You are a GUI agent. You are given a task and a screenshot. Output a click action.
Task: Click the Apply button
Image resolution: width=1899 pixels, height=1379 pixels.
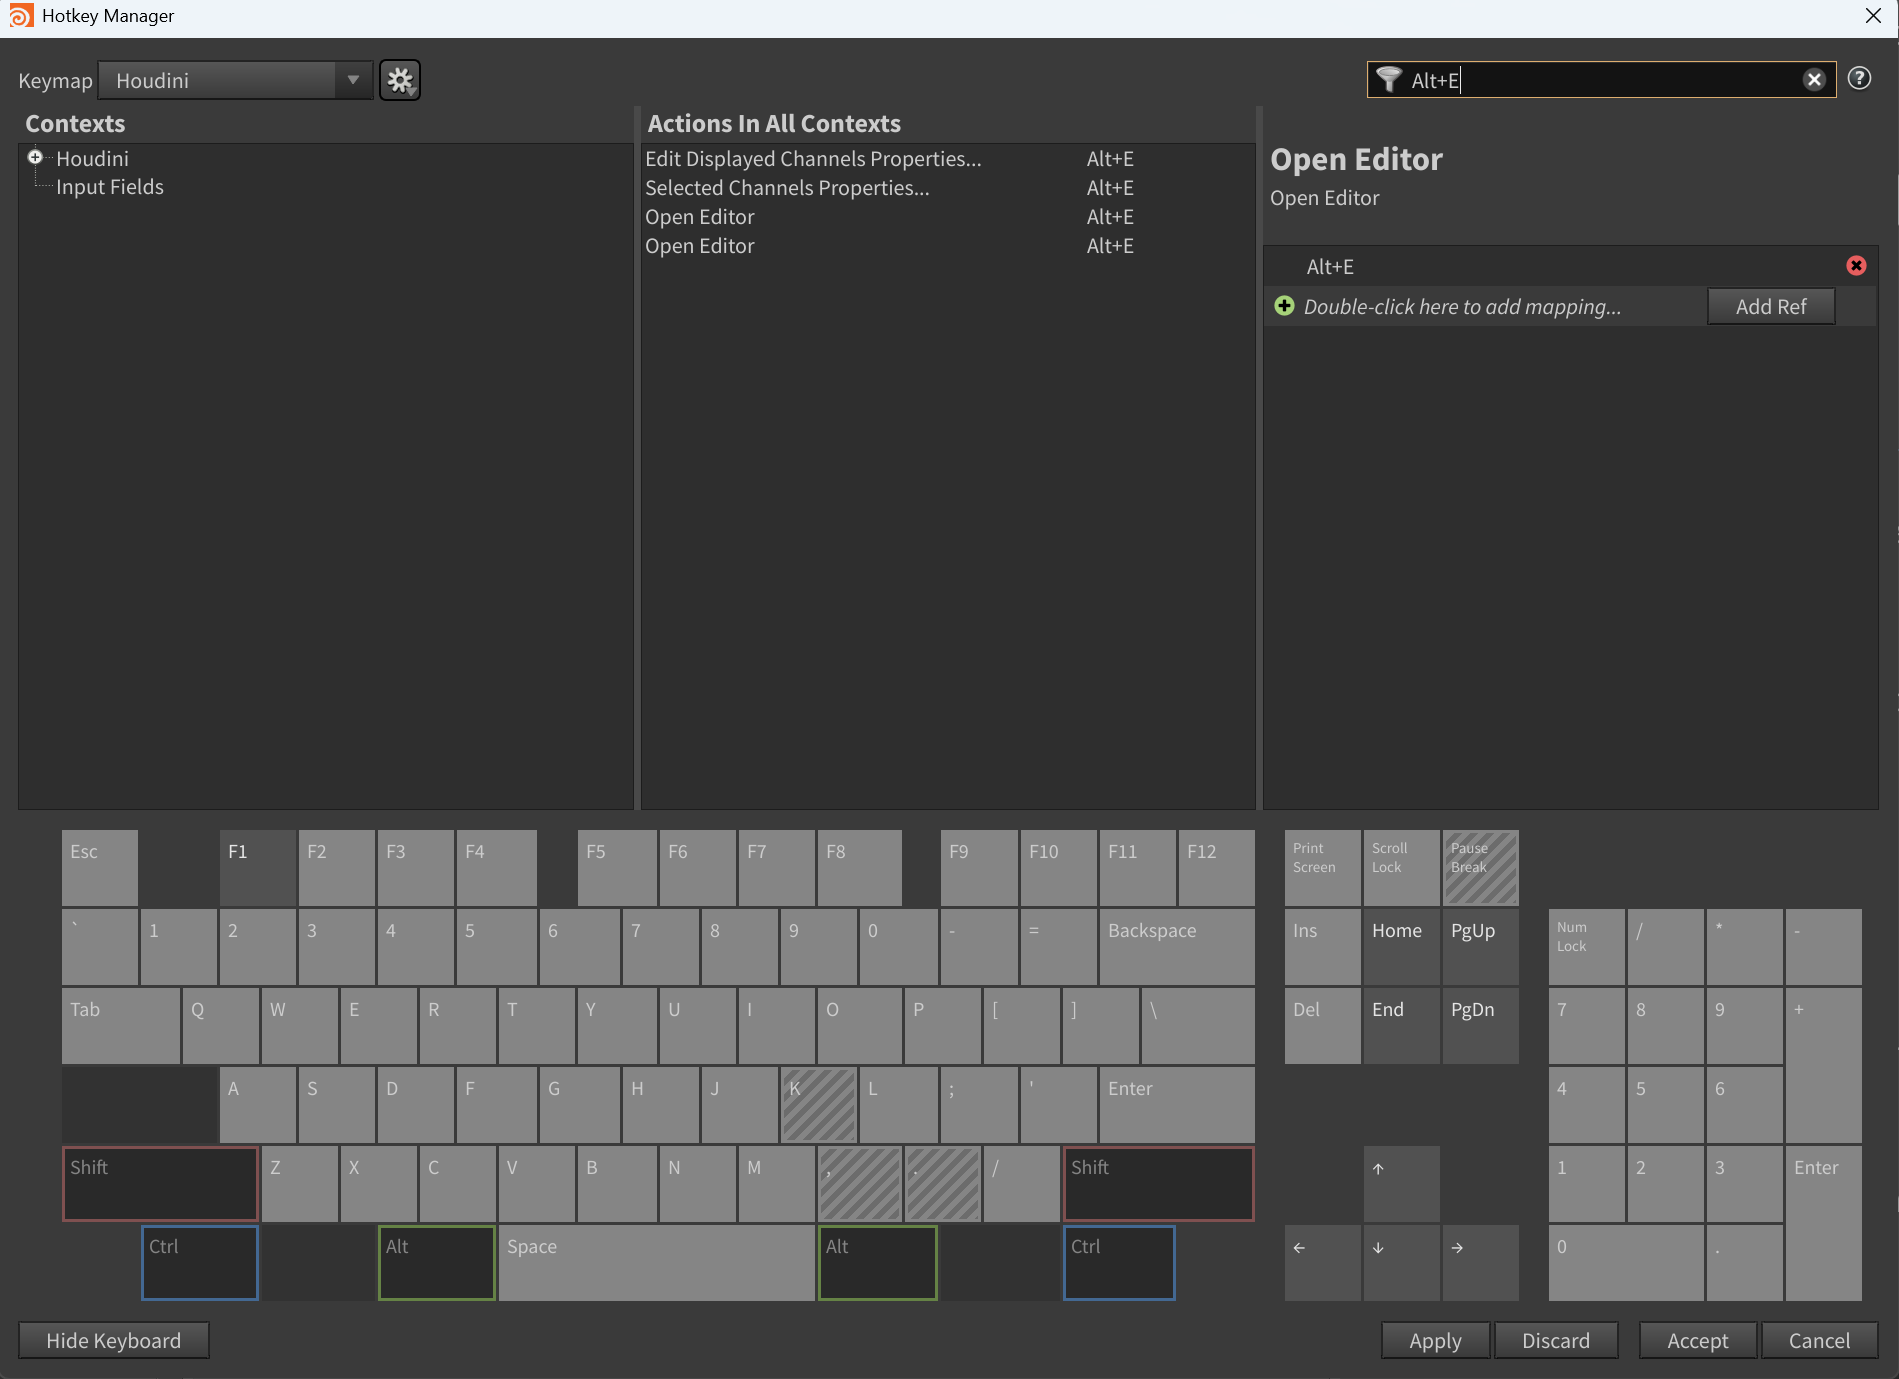click(x=1435, y=1341)
